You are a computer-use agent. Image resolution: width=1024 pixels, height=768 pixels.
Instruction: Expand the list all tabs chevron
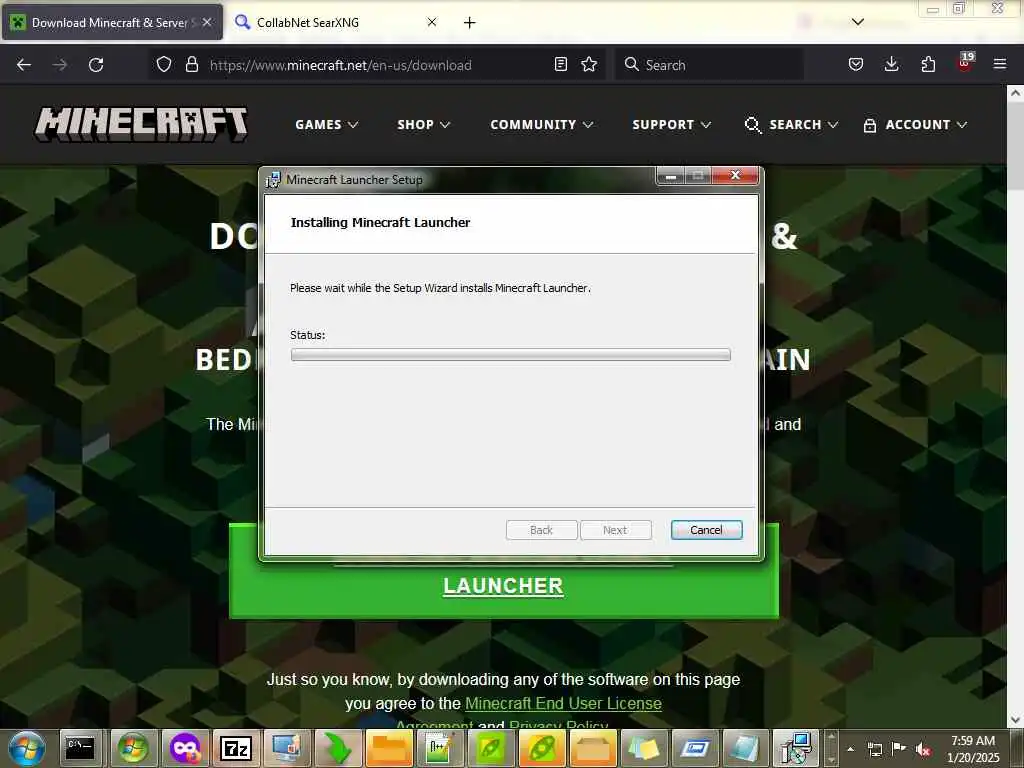click(x=857, y=22)
